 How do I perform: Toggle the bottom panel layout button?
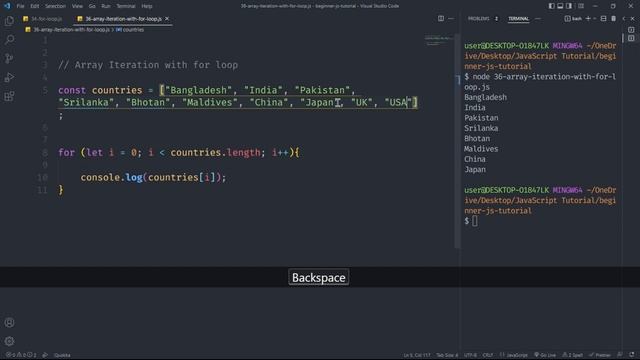tap(560, 6)
